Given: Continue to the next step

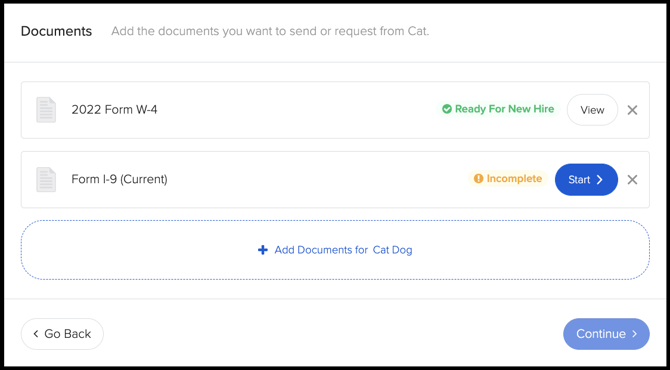Looking at the screenshot, I should 606,334.
